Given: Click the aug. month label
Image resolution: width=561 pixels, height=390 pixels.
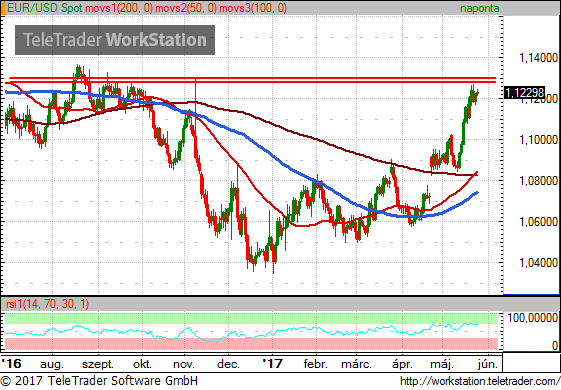Looking at the screenshot, I should coord(52,365).
